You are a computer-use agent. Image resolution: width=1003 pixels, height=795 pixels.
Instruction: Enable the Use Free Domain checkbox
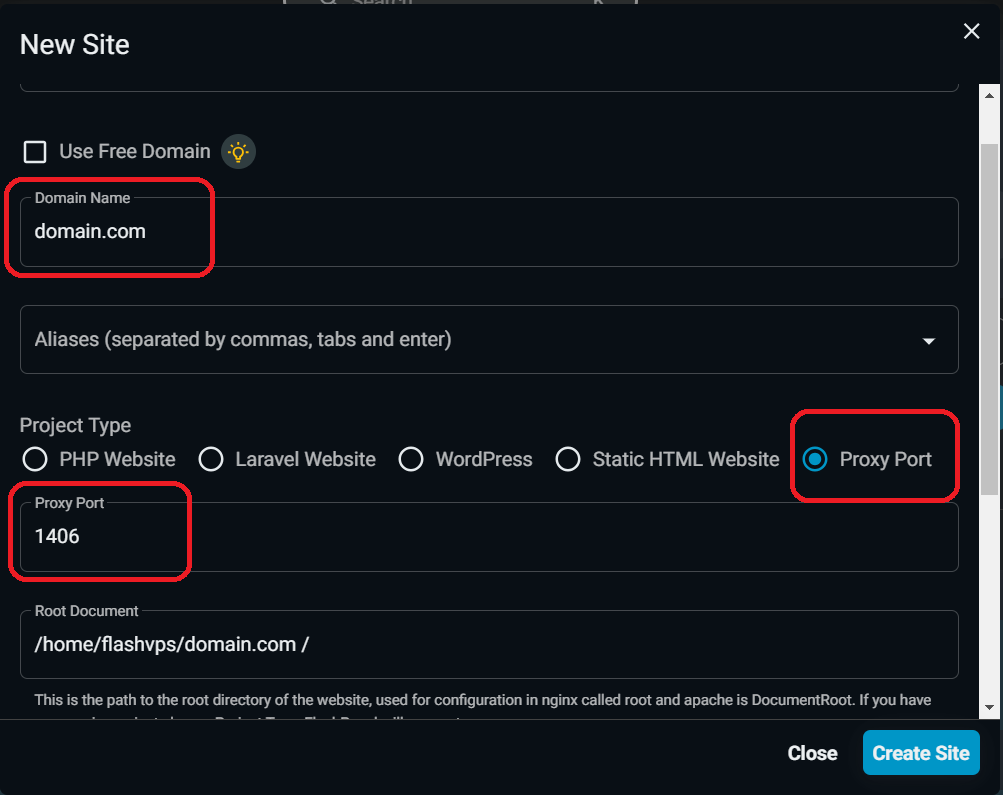(x=35, y=152)
